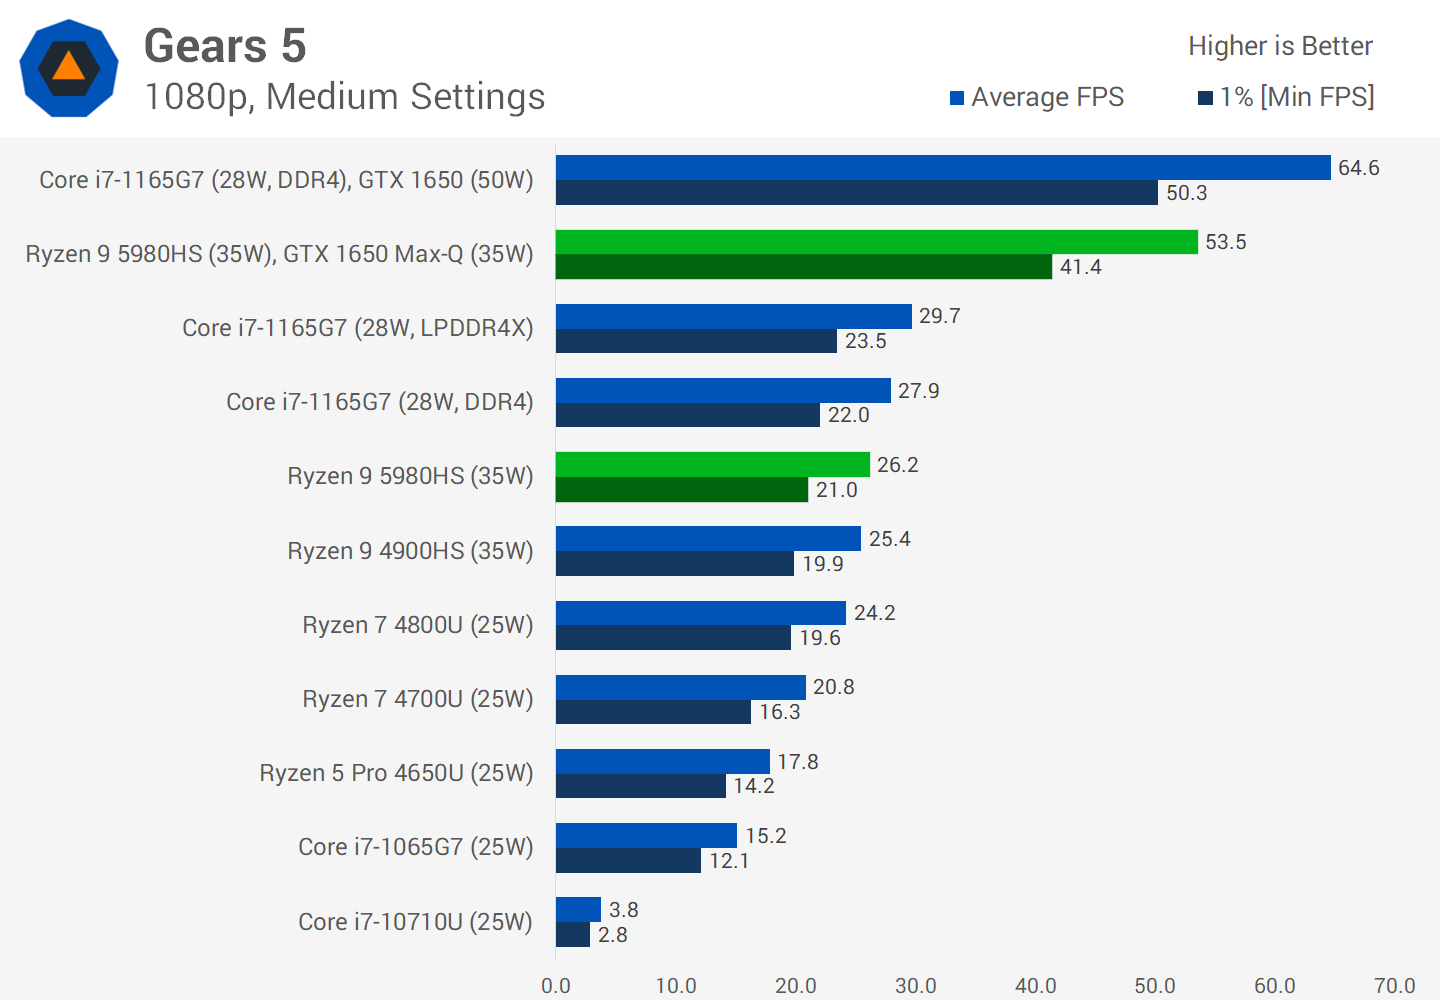Click the green 26.2 average FPS bar
This screenshot has width=1440, height=1000.
713,464
